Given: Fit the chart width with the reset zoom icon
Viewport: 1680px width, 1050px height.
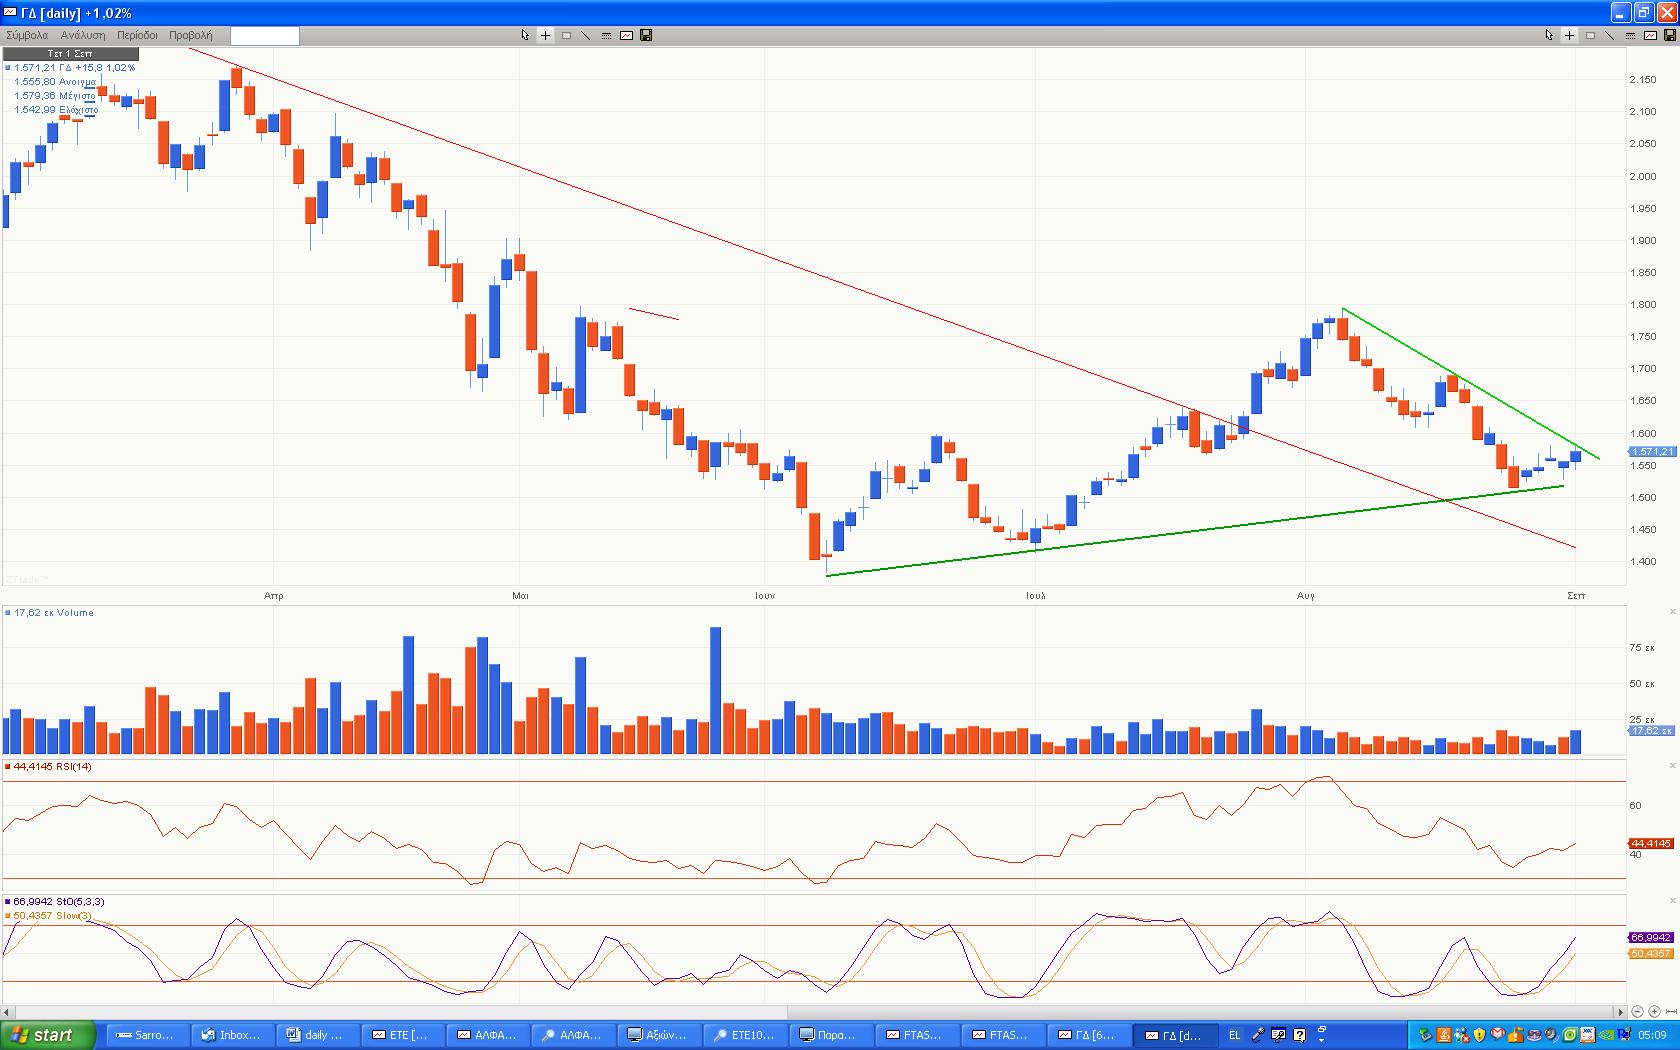Looking at the screenshot, I should tap(1670, 1012).
